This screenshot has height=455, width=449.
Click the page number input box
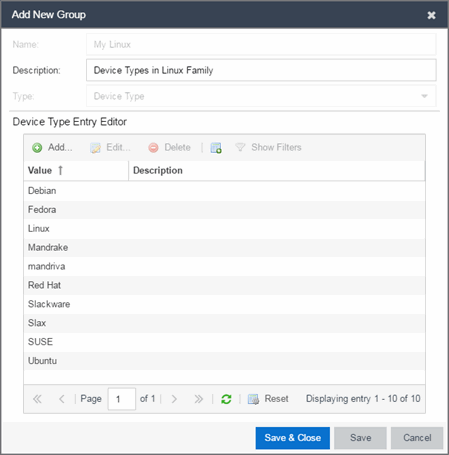point(122,399)
